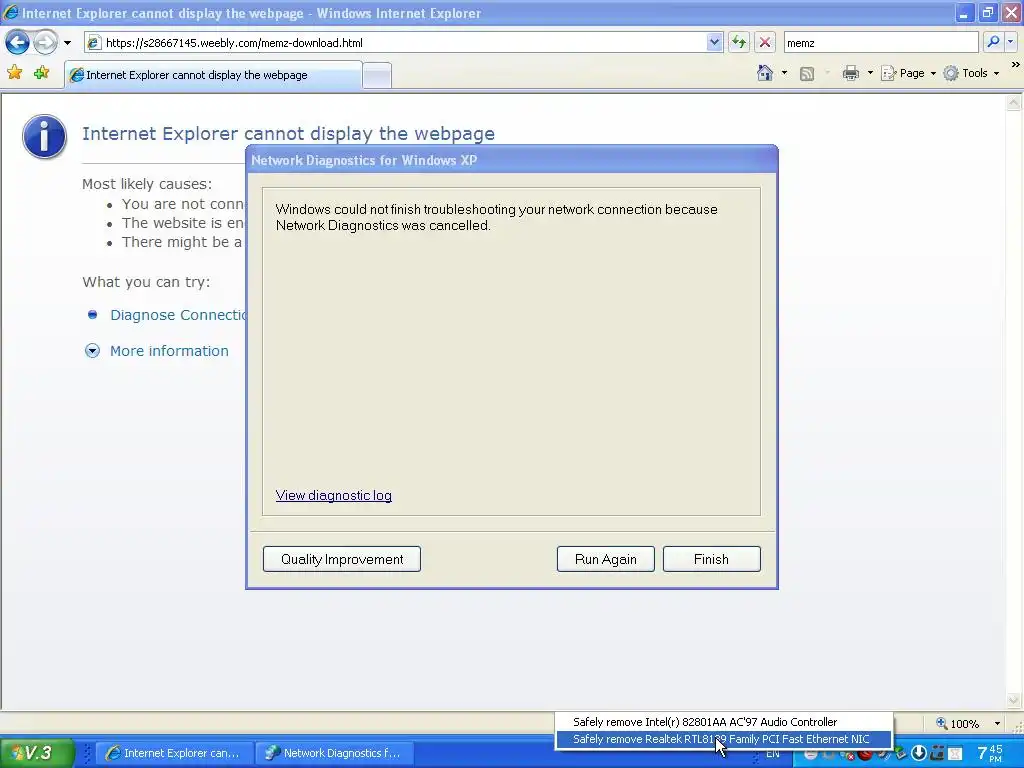Click the View diagnostic log link
The width and height of the screenshot is (1024, 768).
pos(334,496)
